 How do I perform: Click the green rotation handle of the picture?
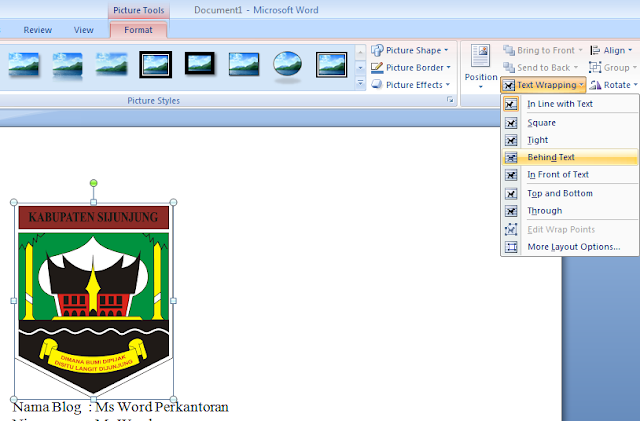point(93,183)
